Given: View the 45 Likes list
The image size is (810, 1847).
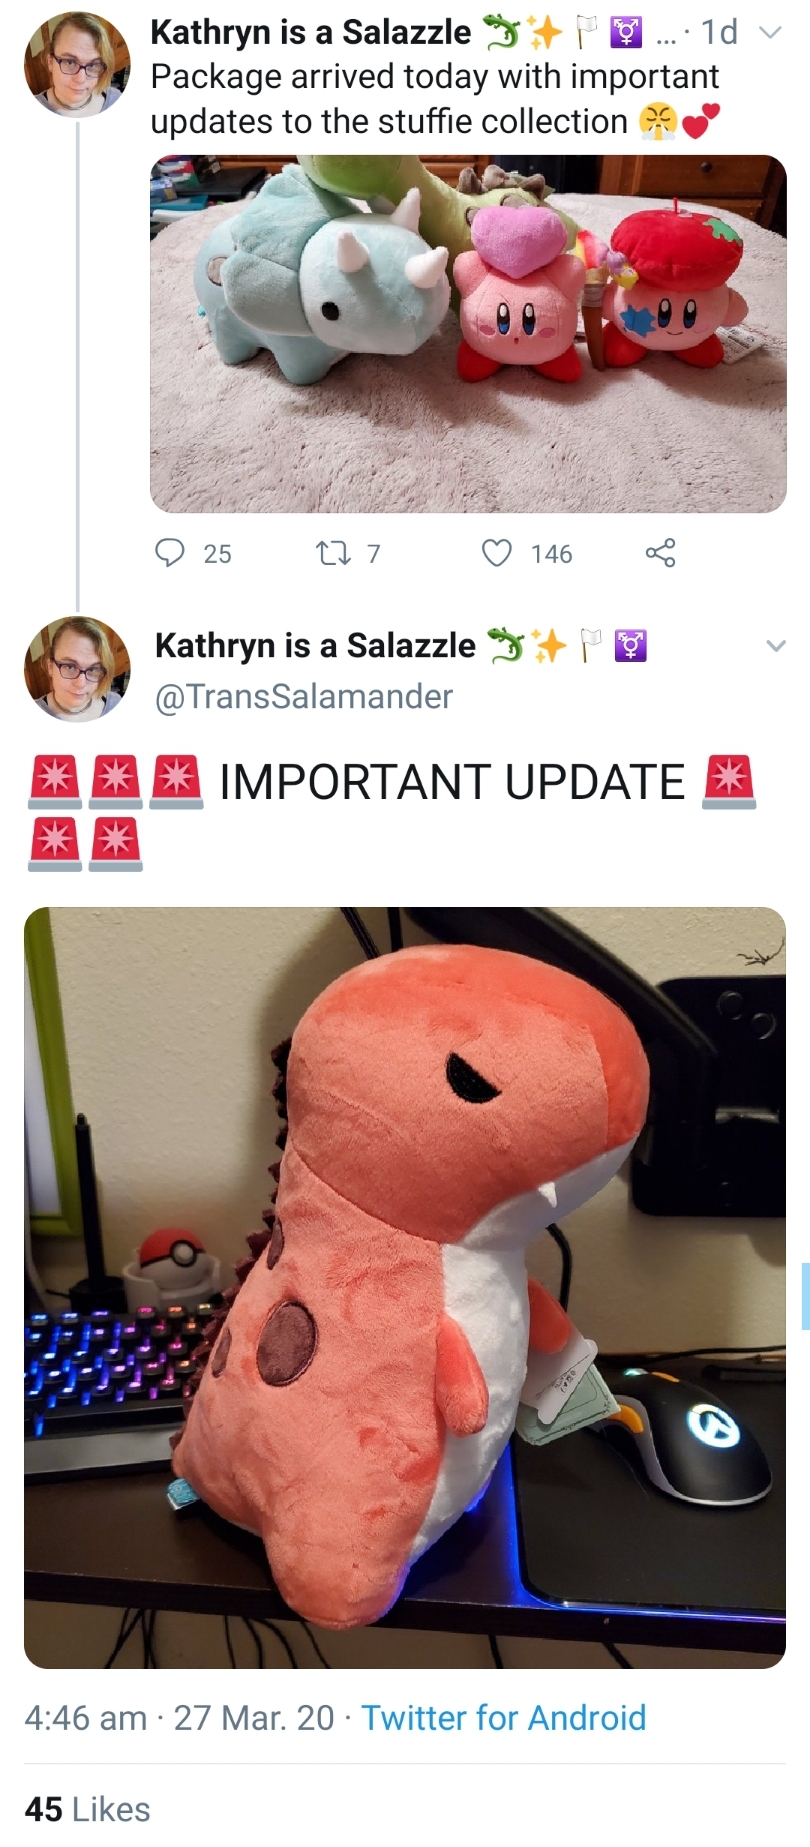Looking at the screenshot, I should pos(87,1809).
